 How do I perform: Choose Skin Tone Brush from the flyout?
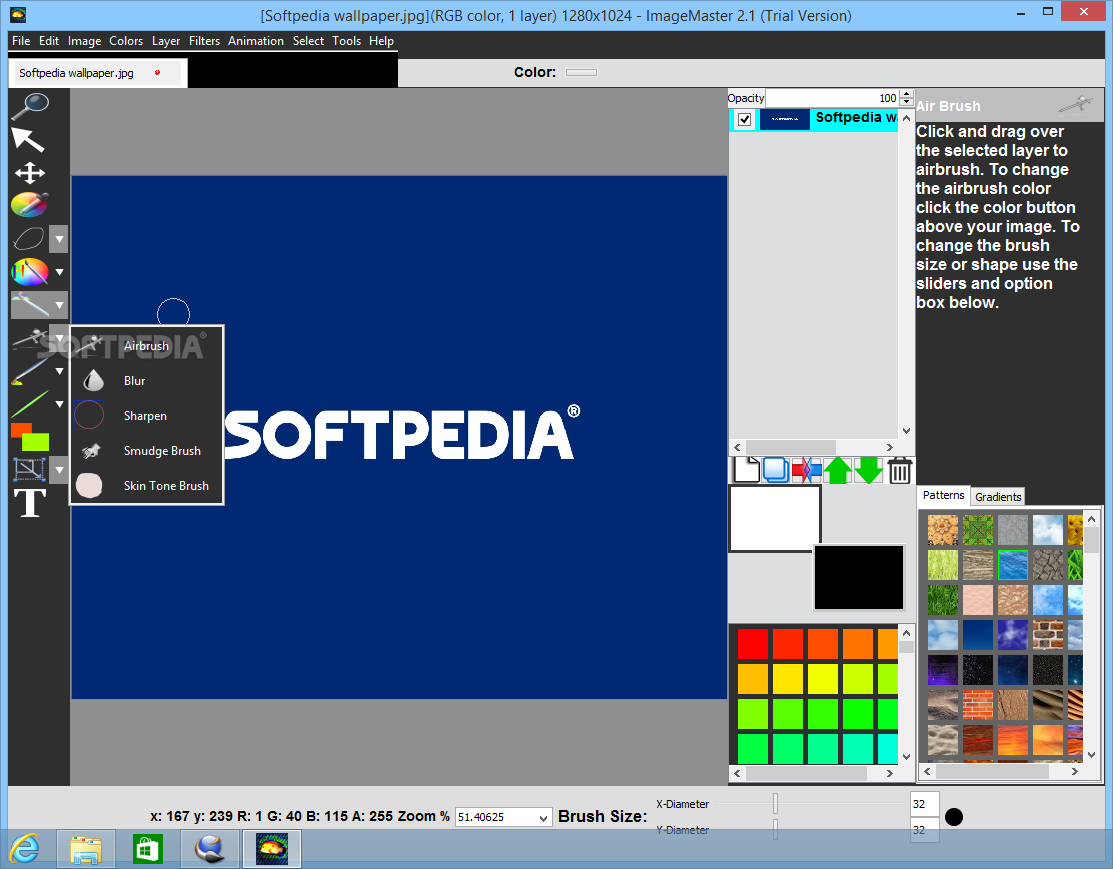pos(146,486)
